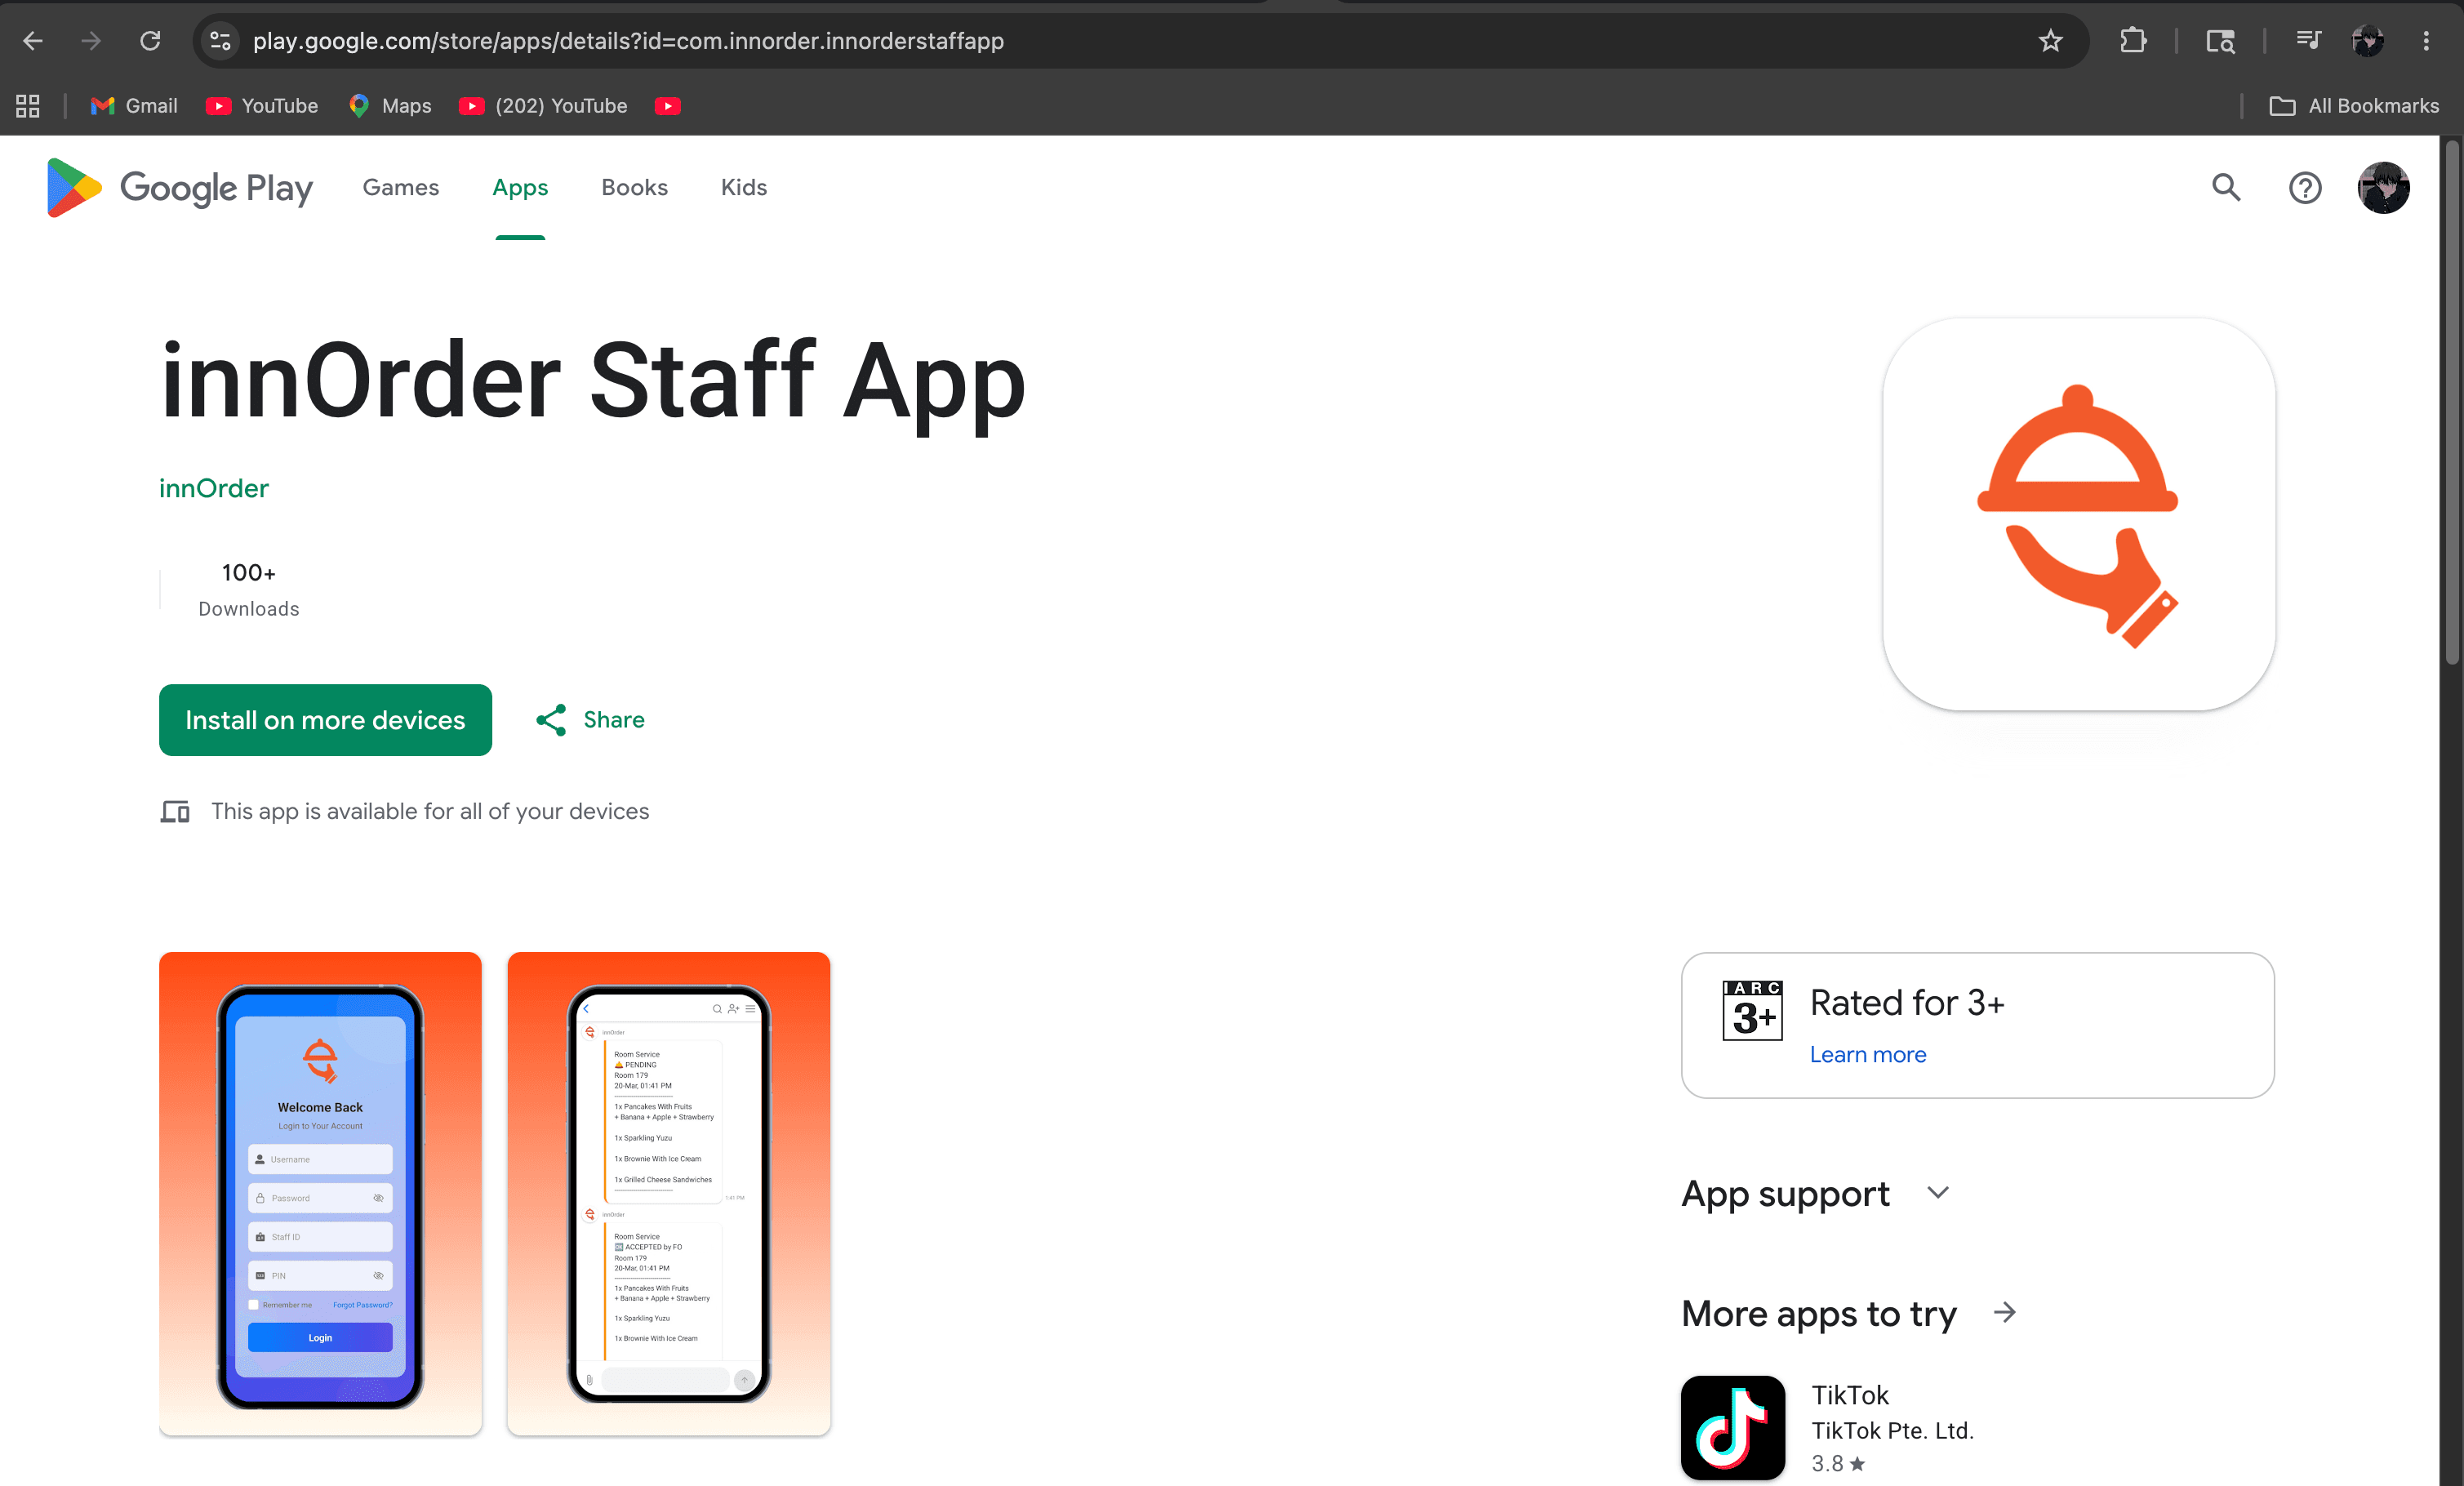The image size is (2464, 1486).
Task: Open the YouTube bookmark
Action: (x=262, y=106)
